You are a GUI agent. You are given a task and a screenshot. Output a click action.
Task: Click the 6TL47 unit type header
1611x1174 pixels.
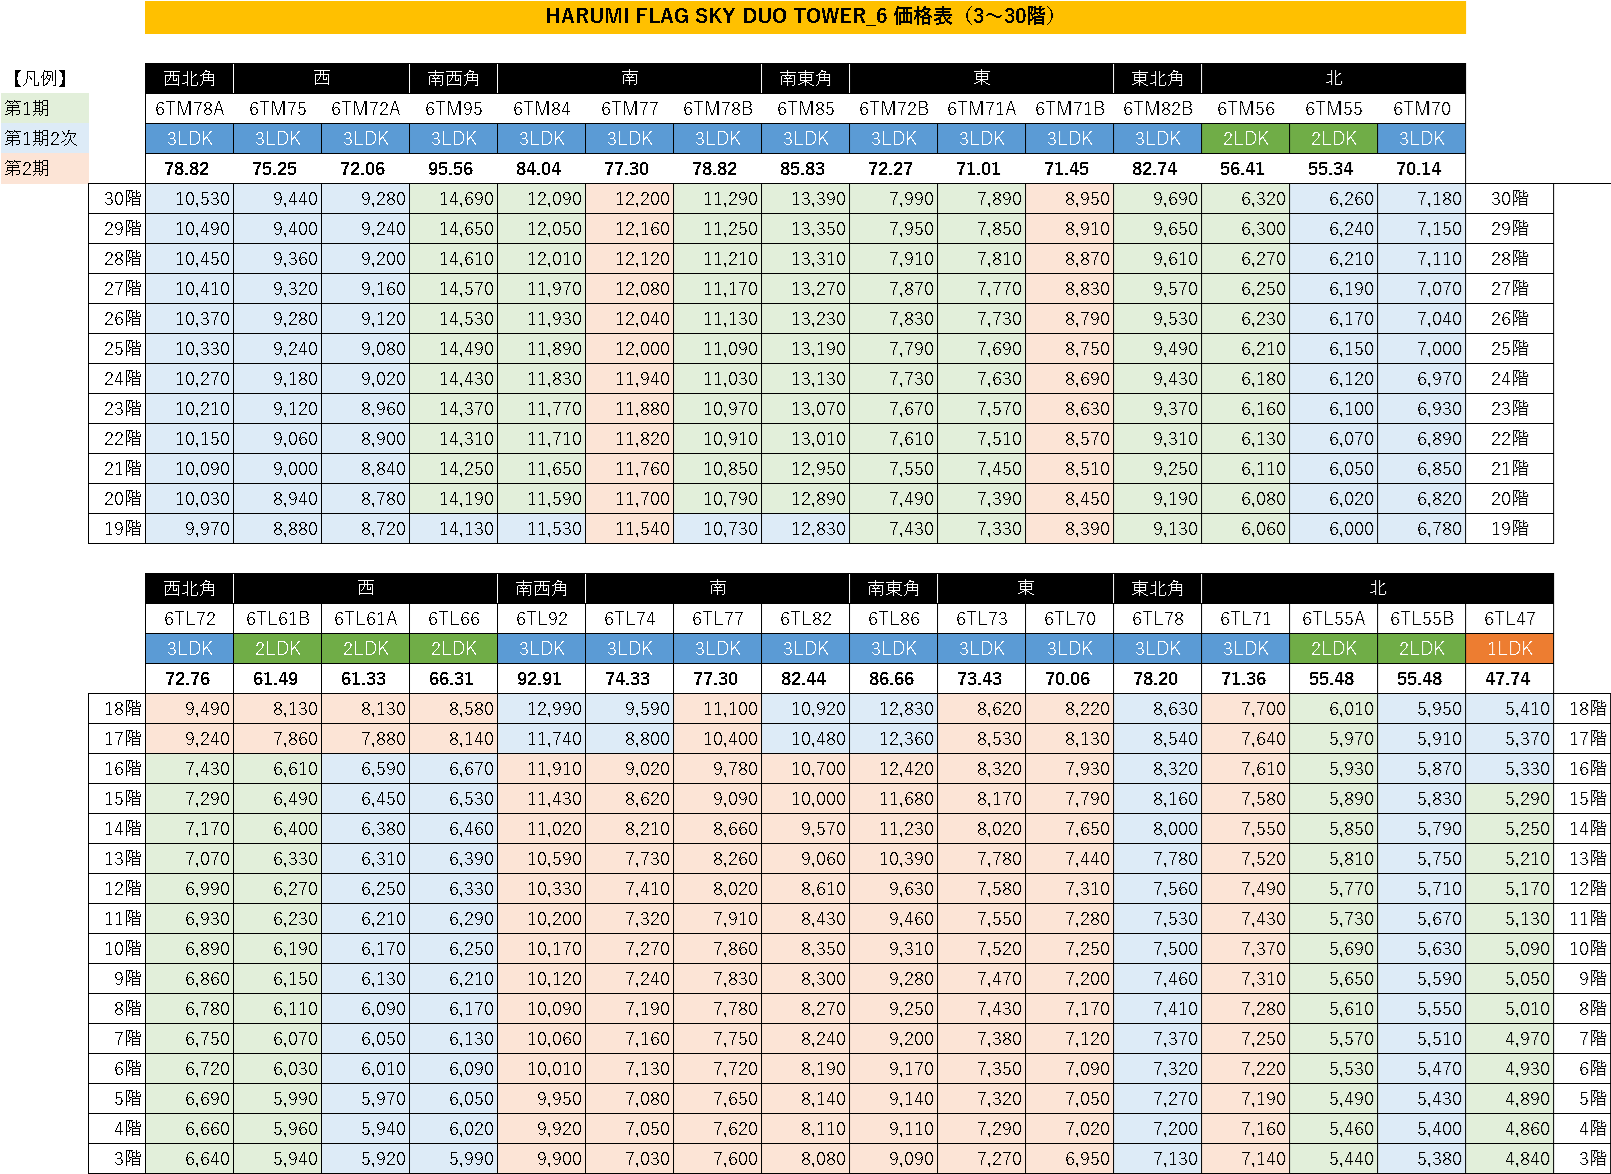click(x=1509, y=618)
